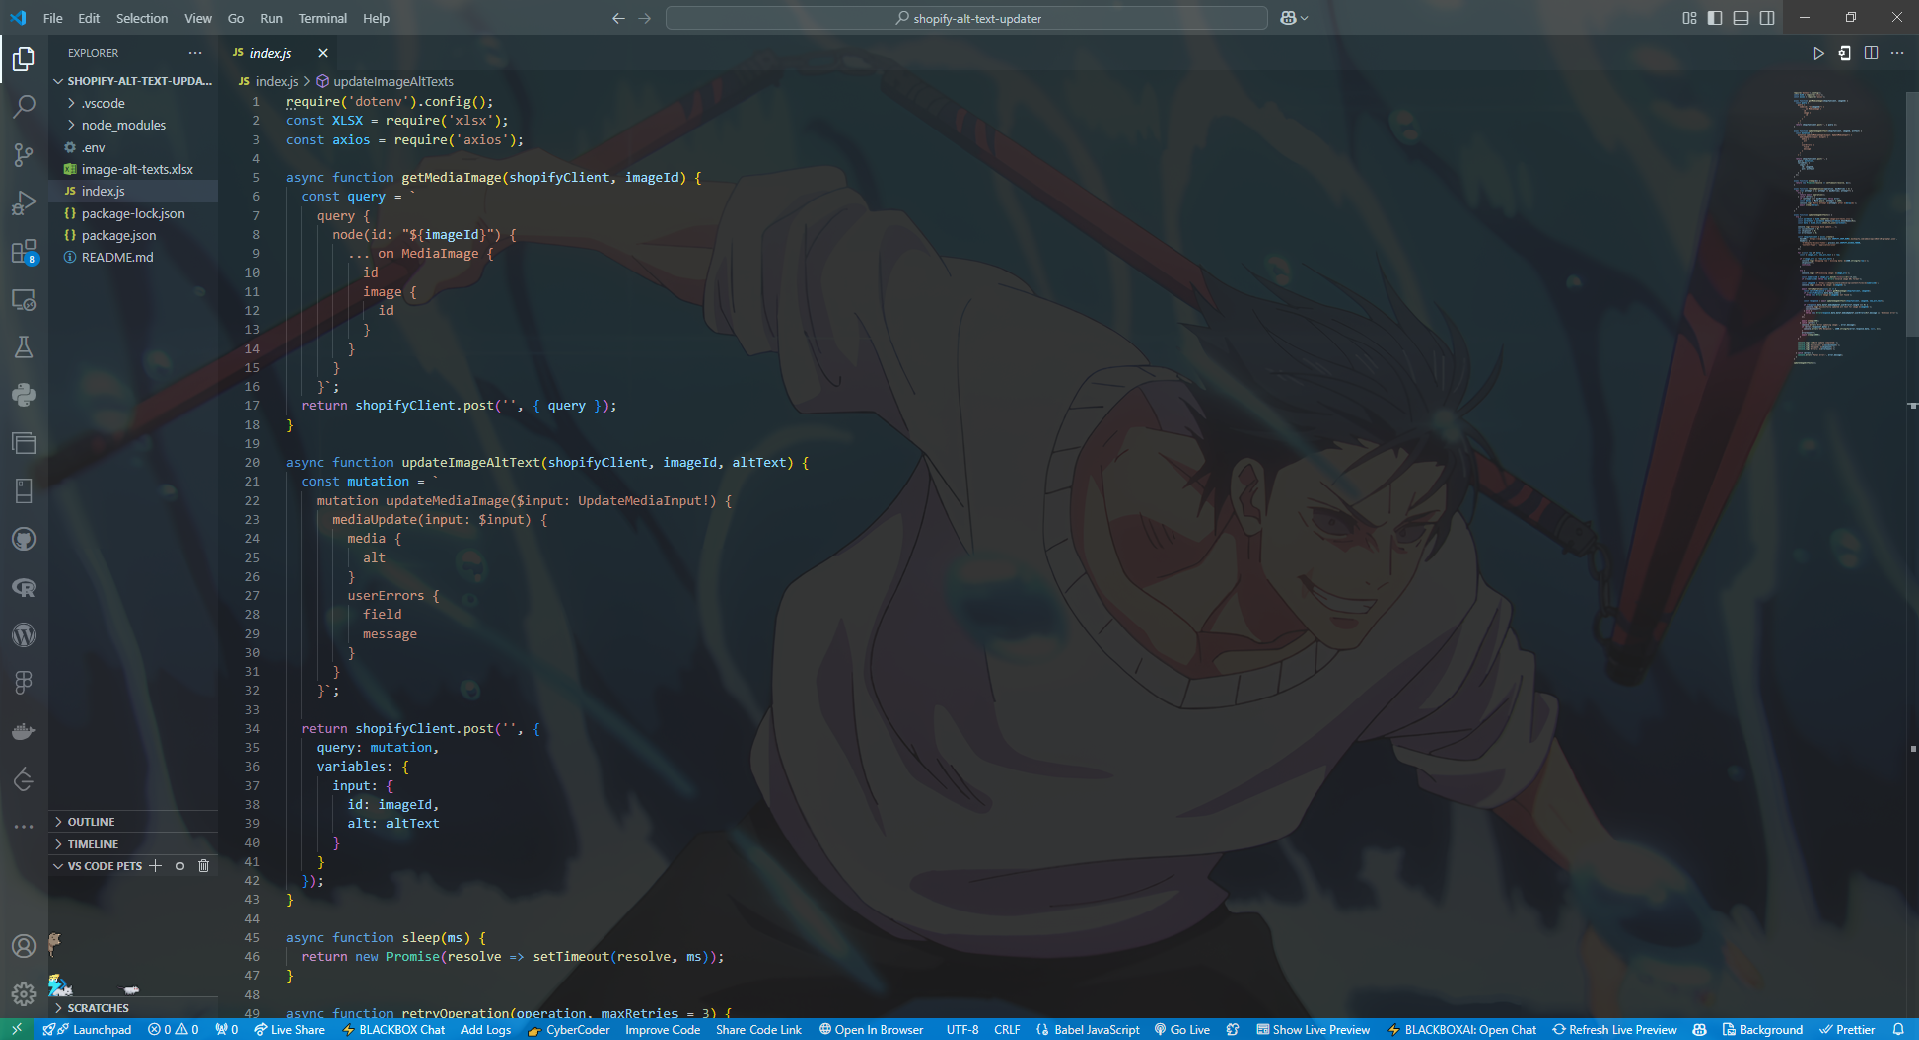Click Copilot status icon in status bar

1699,1030
